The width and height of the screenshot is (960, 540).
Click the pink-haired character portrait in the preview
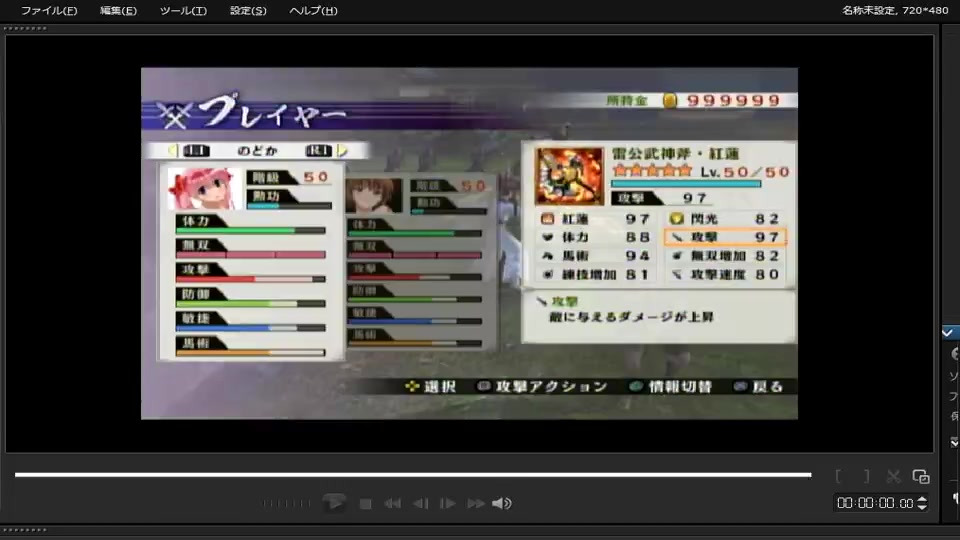click(x=204, y=189)
